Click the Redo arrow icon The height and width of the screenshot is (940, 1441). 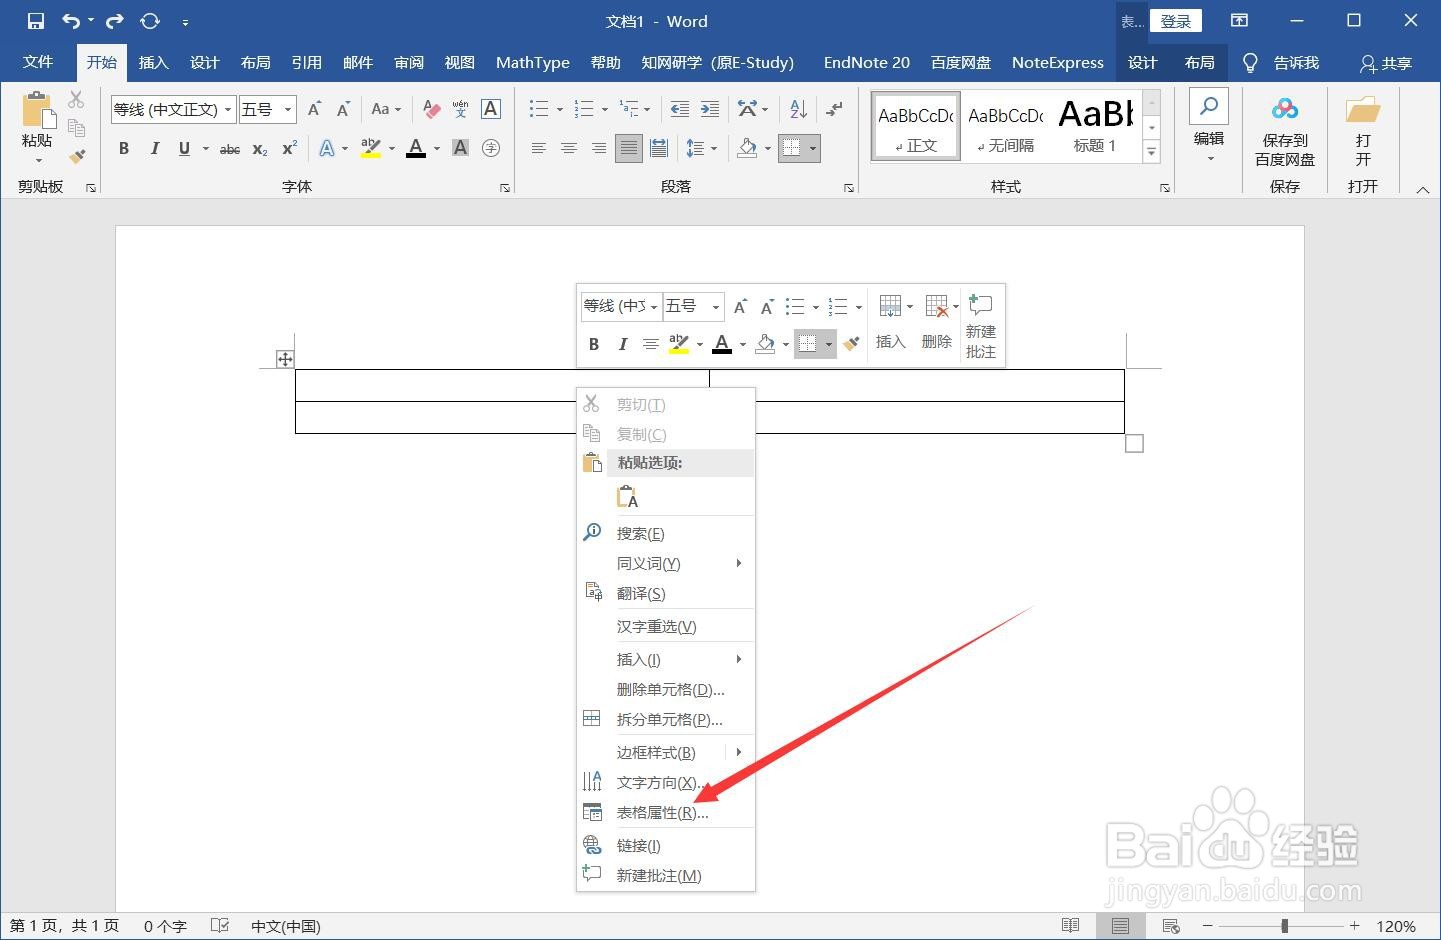click(x=115, y=21)
